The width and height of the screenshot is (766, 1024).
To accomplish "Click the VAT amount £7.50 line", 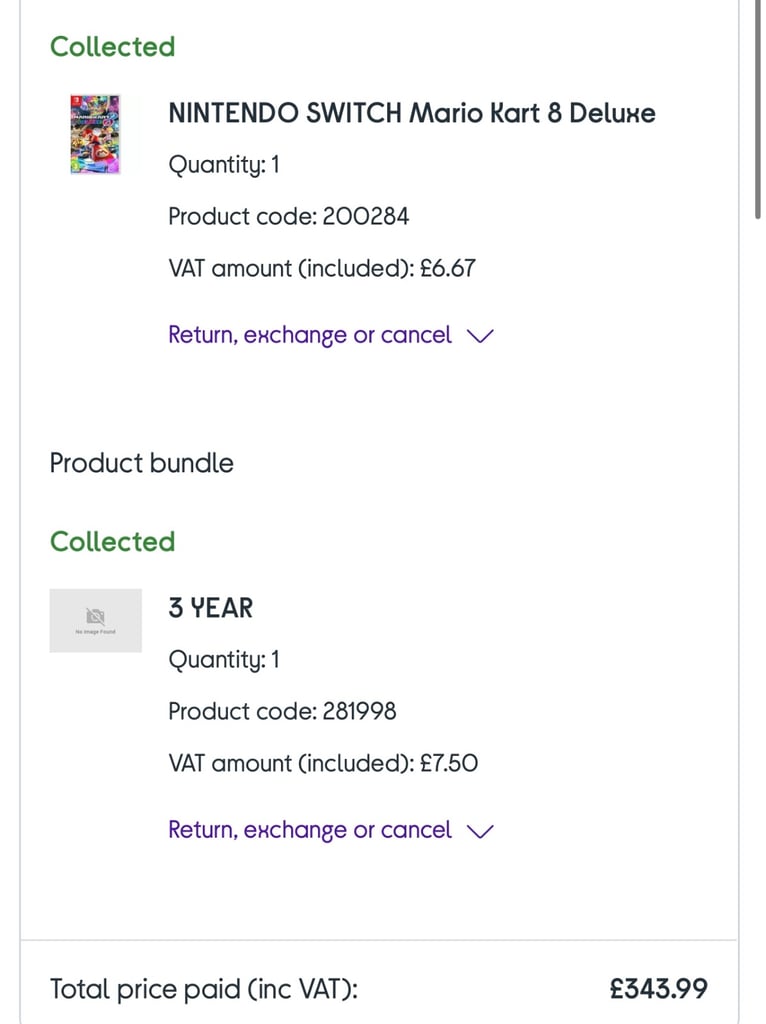I will 323,763.
